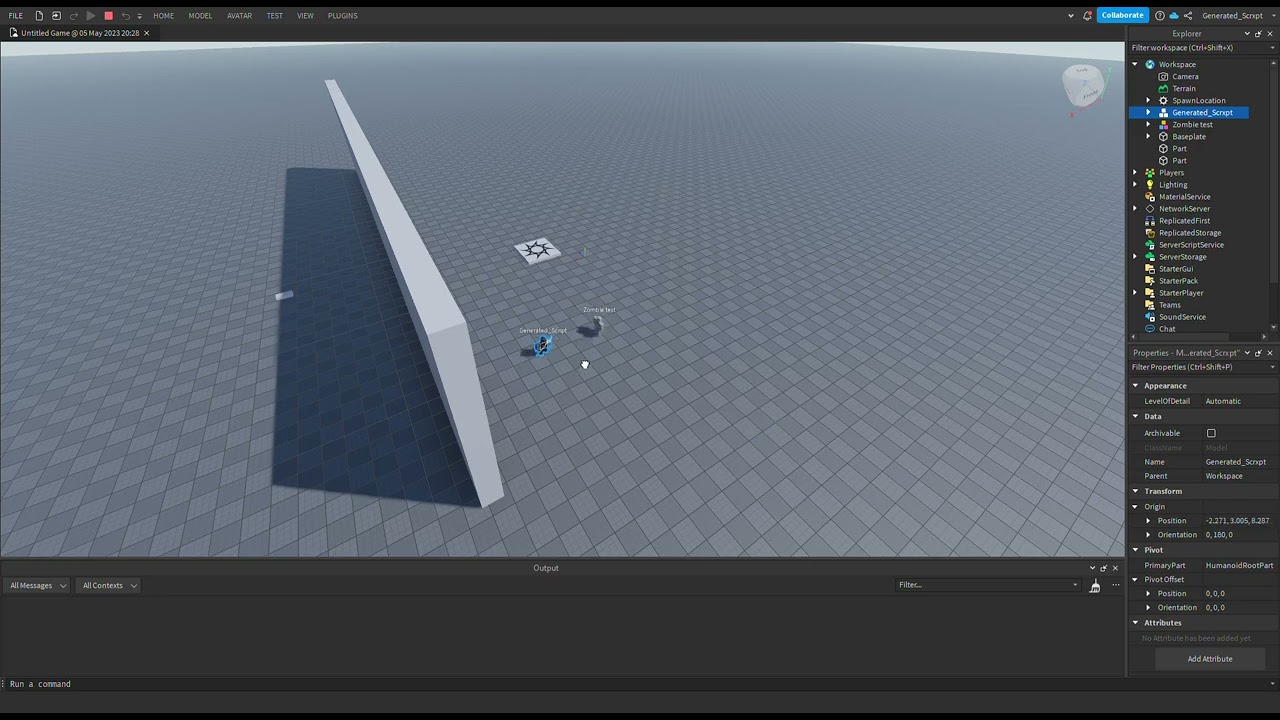Select the StarterPlayer icon
The height and width of the screenshot is (720, 1280).
tap(1150, 293)
